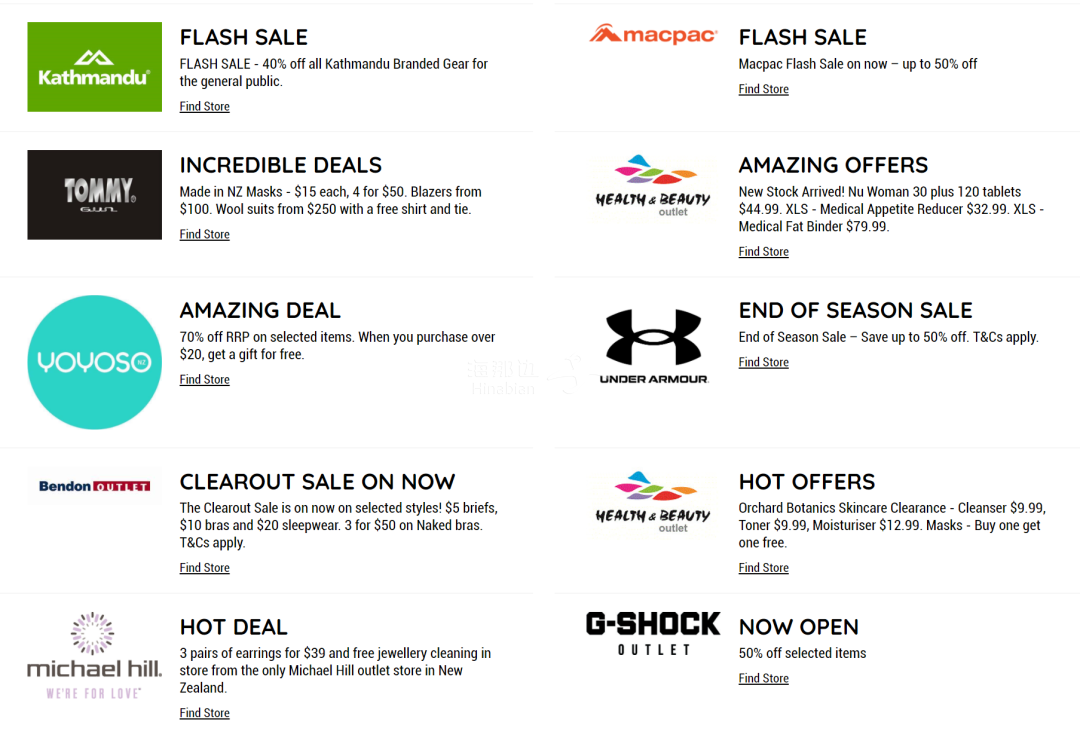Follow Find Store link for G-Shock Outlet
The width and height of the screenshot is (1080, 750).
[763, 679]
